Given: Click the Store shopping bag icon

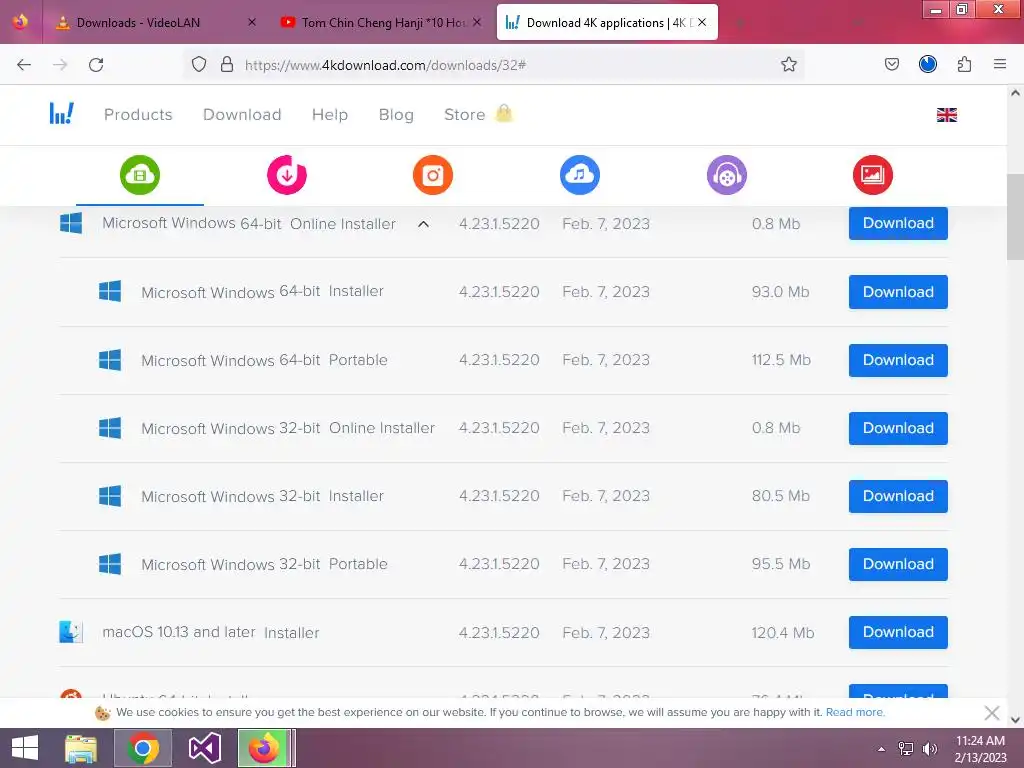Looking at the screenshot, I should tap(504, 114).
